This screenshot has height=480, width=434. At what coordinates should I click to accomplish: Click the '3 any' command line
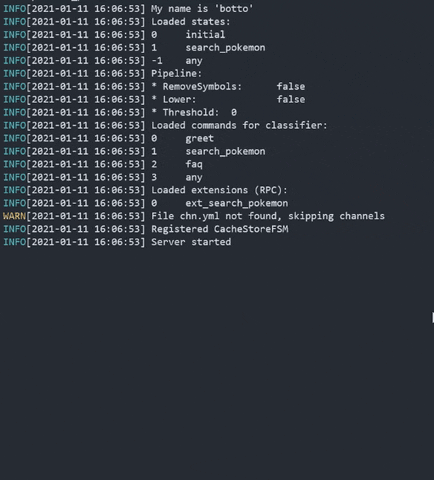(177, 177)
